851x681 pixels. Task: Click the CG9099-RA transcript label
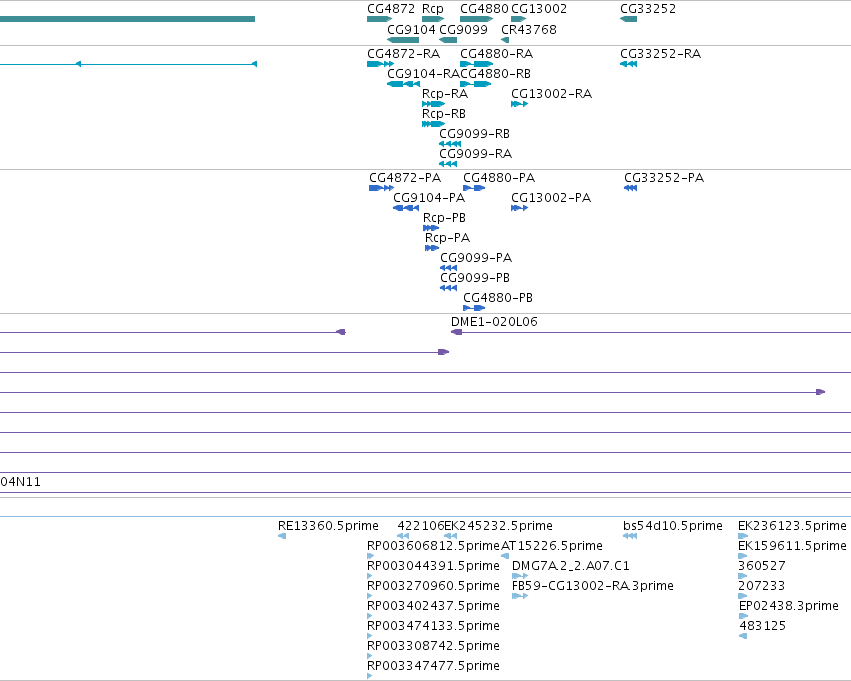[475, 154]
